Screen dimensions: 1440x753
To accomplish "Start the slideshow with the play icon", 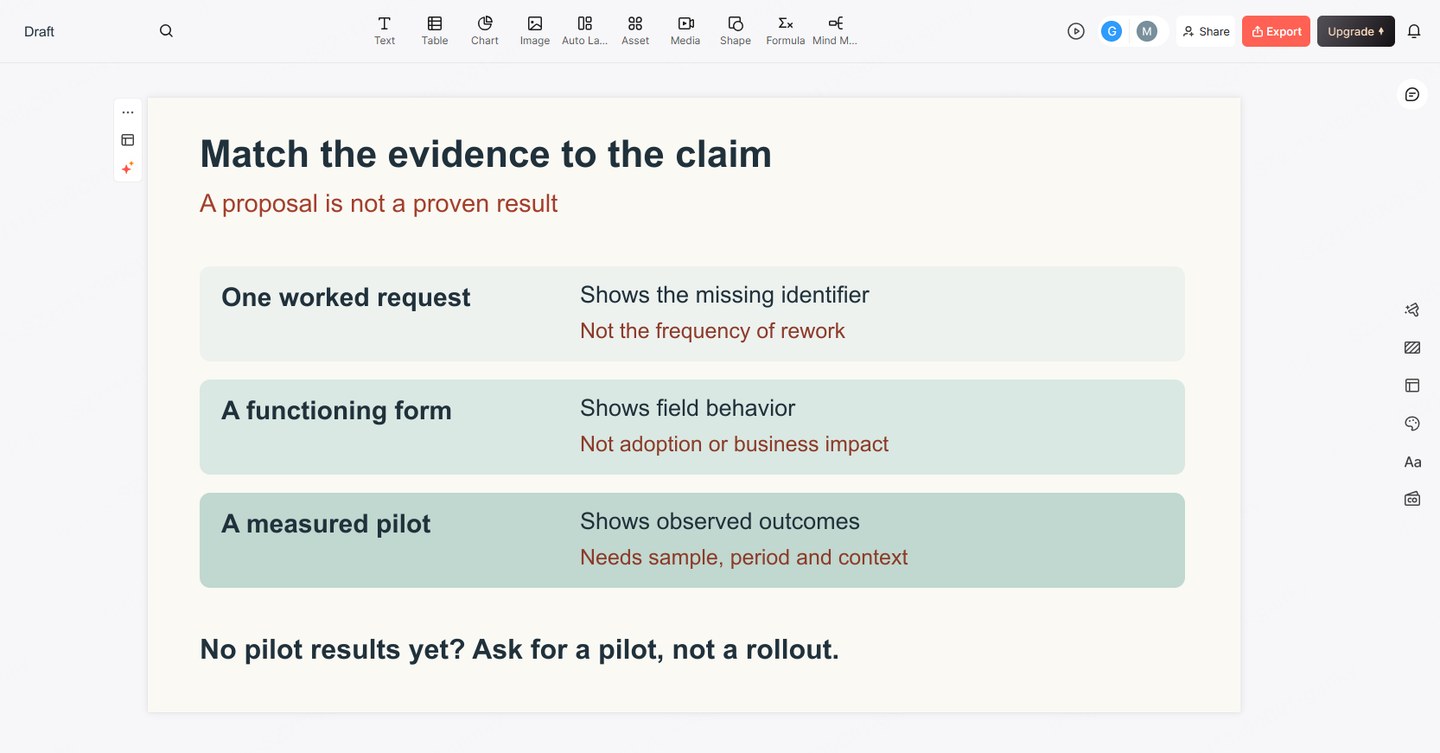I will point(1076,31).
